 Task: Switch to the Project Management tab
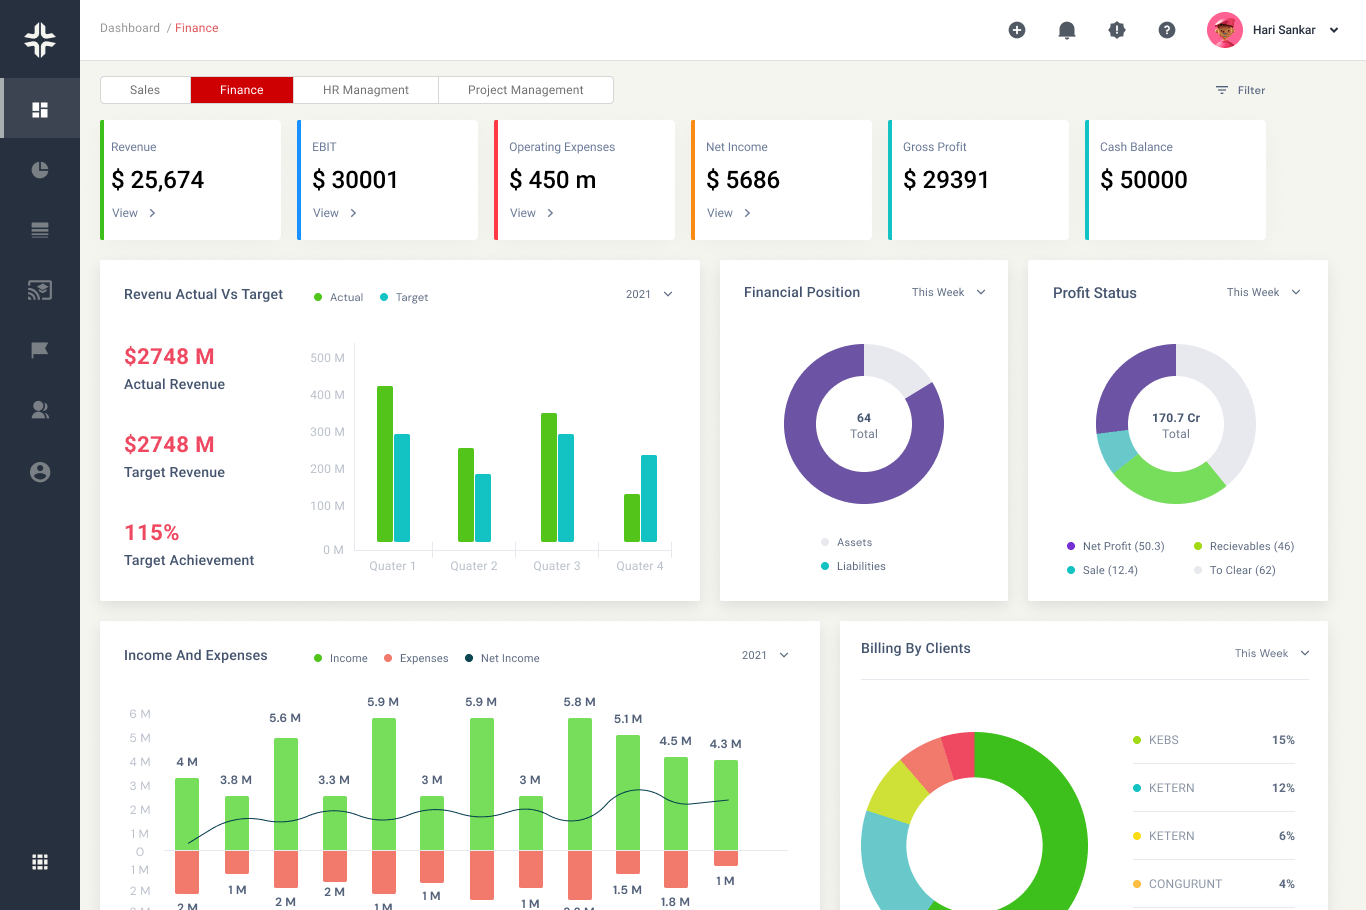(x=525, y=90)
